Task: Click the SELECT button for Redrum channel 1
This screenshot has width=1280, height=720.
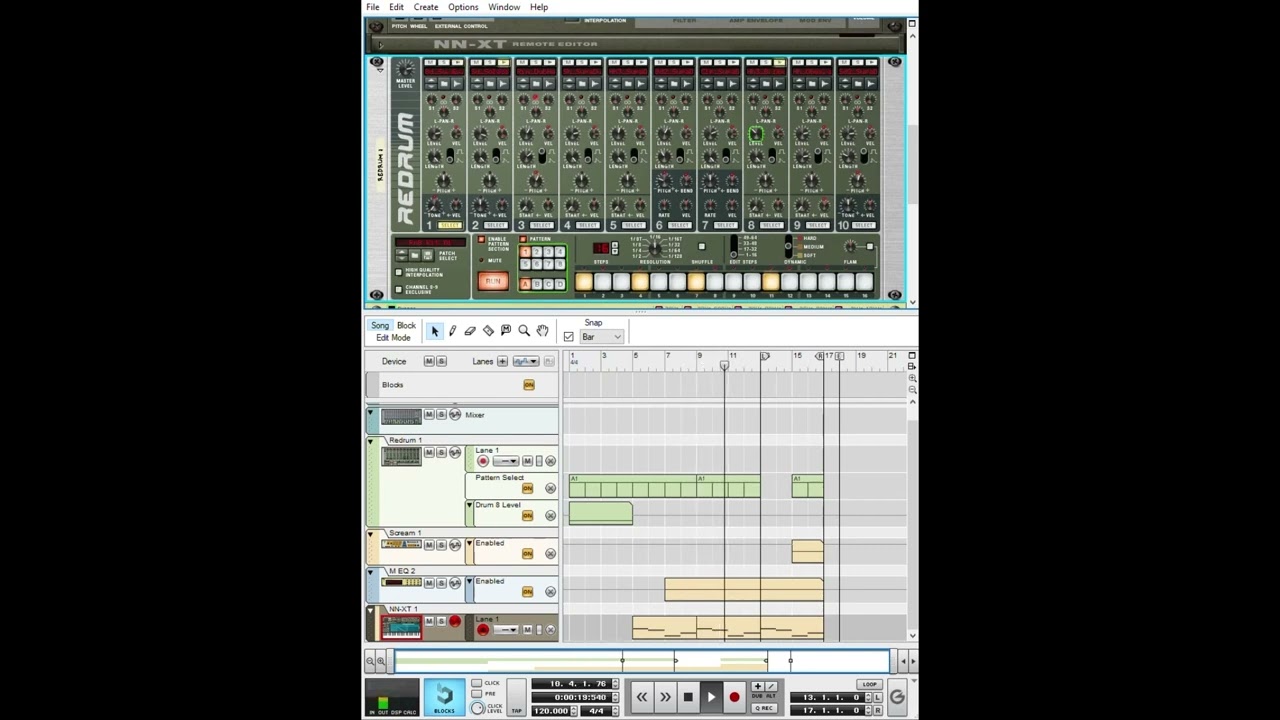Action: [x=449, y=226]
